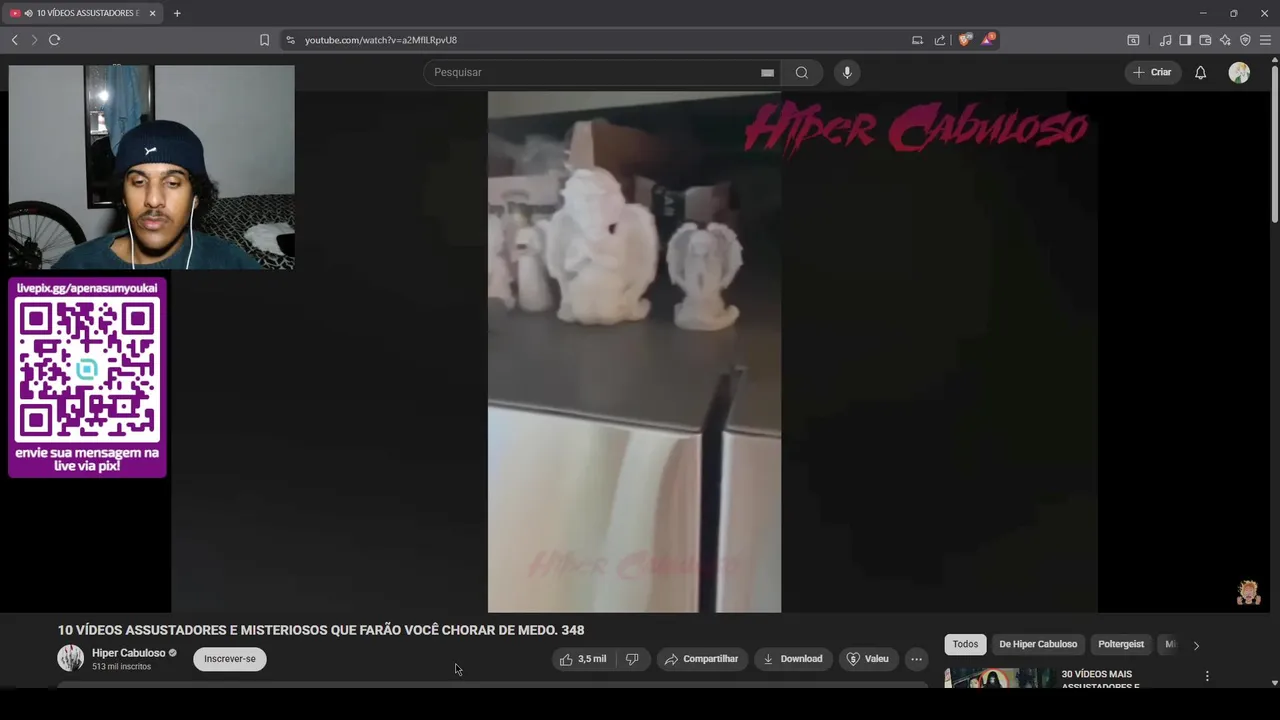Open the Brave Wallet icon

(x=1205, y=40)
